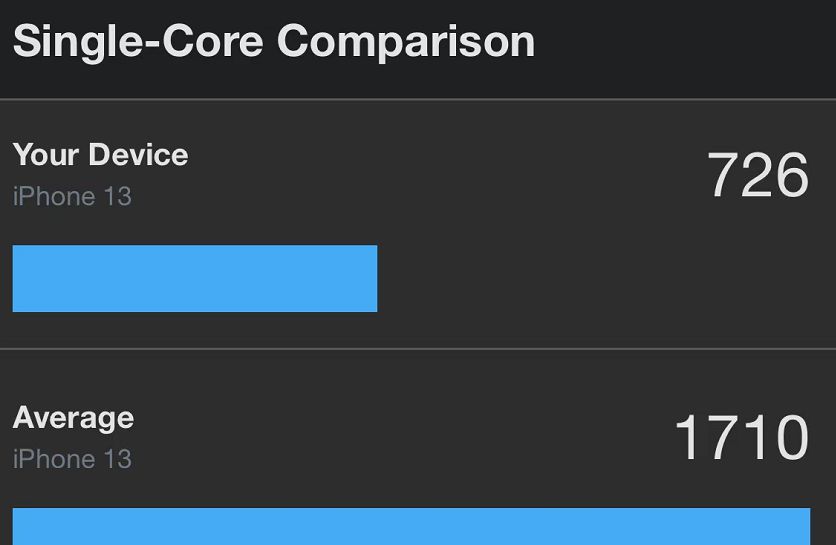Click the word Single-Core in the heading

pyautogui.click(x=138, y=43)
